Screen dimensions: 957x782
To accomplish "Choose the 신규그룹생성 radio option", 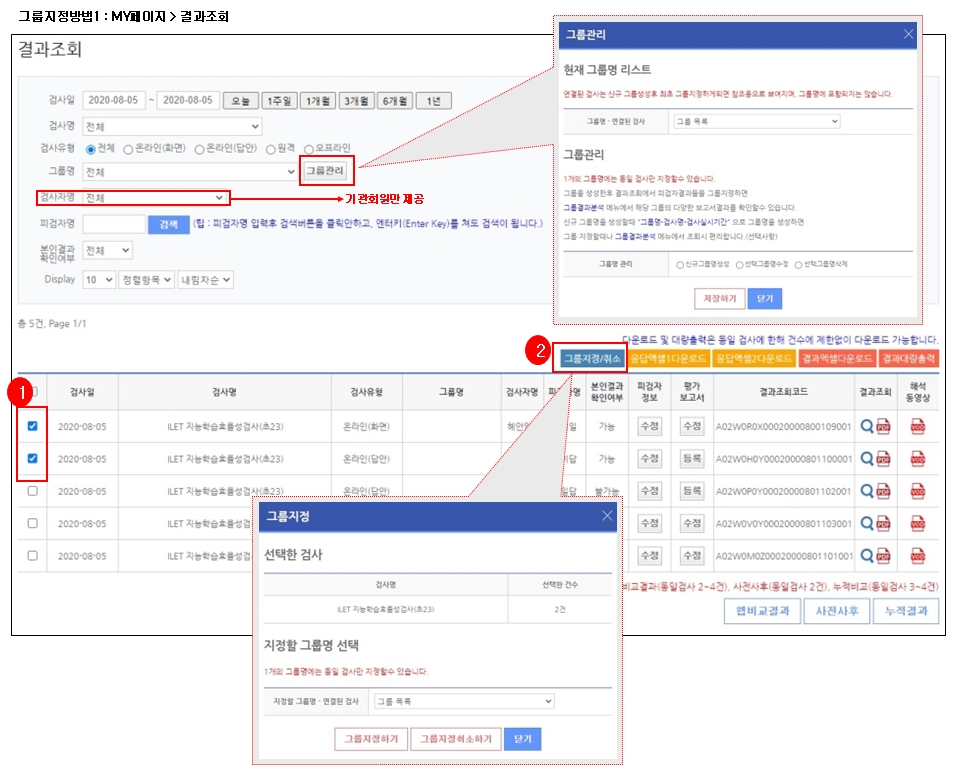I will pyautogui.click(x=680, y=265).
